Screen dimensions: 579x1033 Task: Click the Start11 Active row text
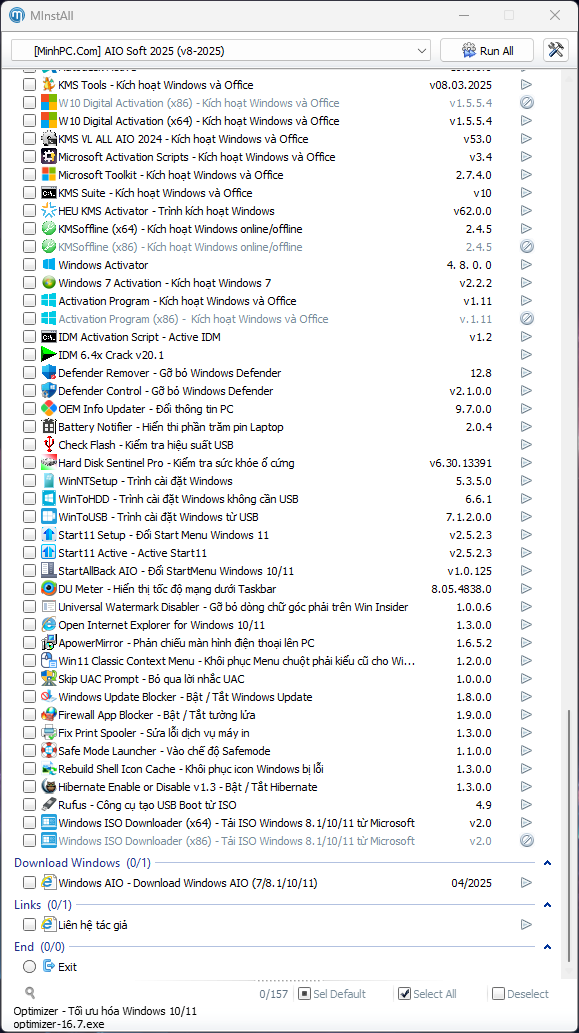point(132,553)
